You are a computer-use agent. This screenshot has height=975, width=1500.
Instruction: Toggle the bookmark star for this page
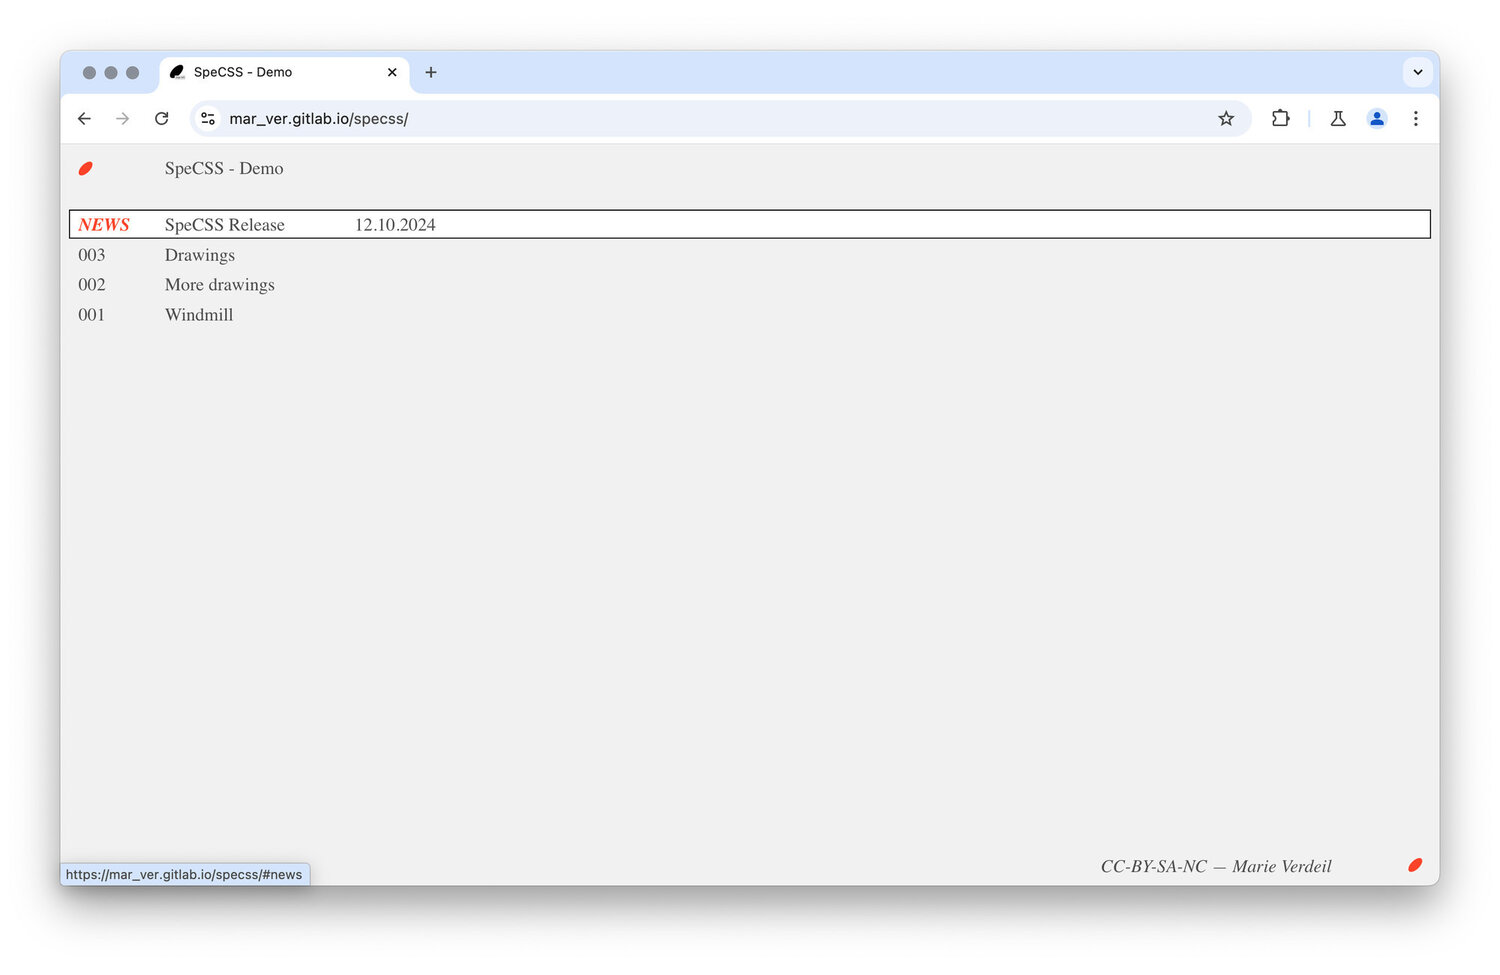1226,118
